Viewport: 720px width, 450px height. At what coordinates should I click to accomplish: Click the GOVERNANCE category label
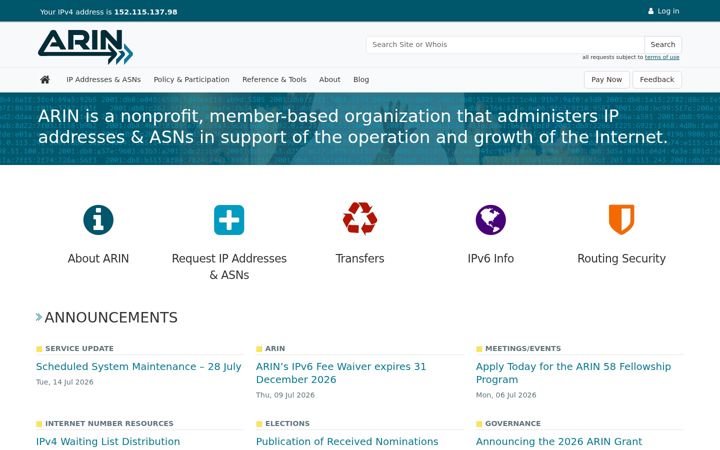click(513, 423)
